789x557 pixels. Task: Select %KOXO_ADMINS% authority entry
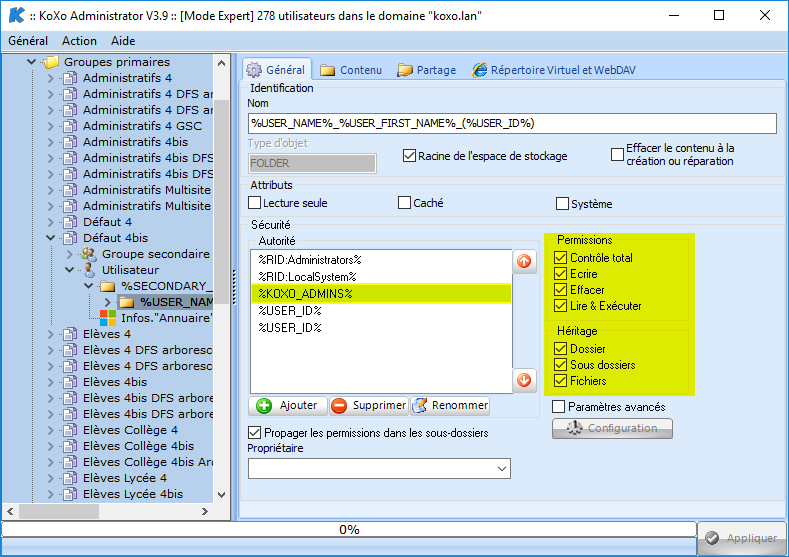(381, 294)
